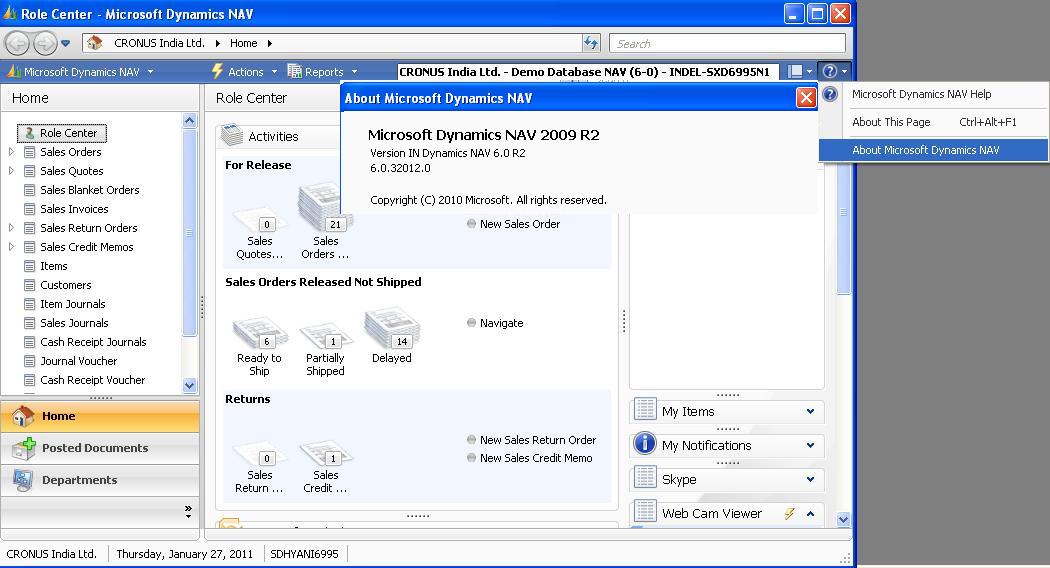Select Microsoft Dynamics NAV Help menu item

pos(933,94)
